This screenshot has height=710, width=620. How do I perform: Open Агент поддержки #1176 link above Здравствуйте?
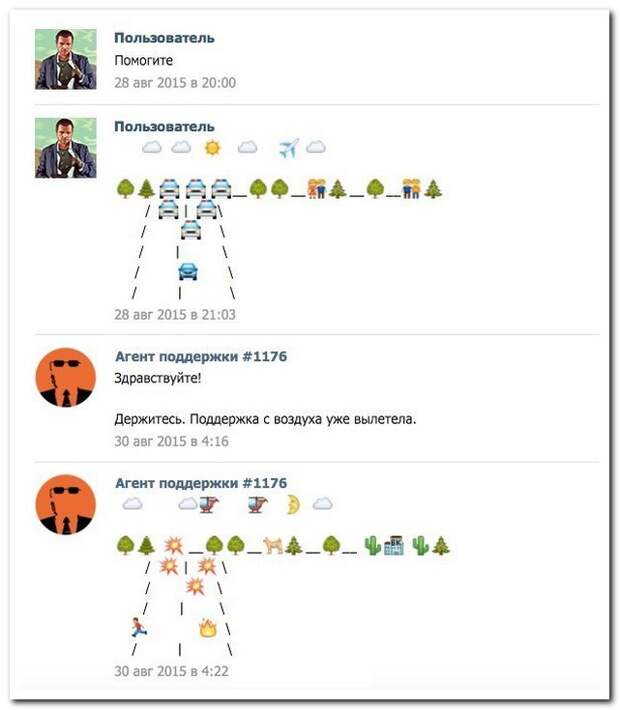click(201, 356)
